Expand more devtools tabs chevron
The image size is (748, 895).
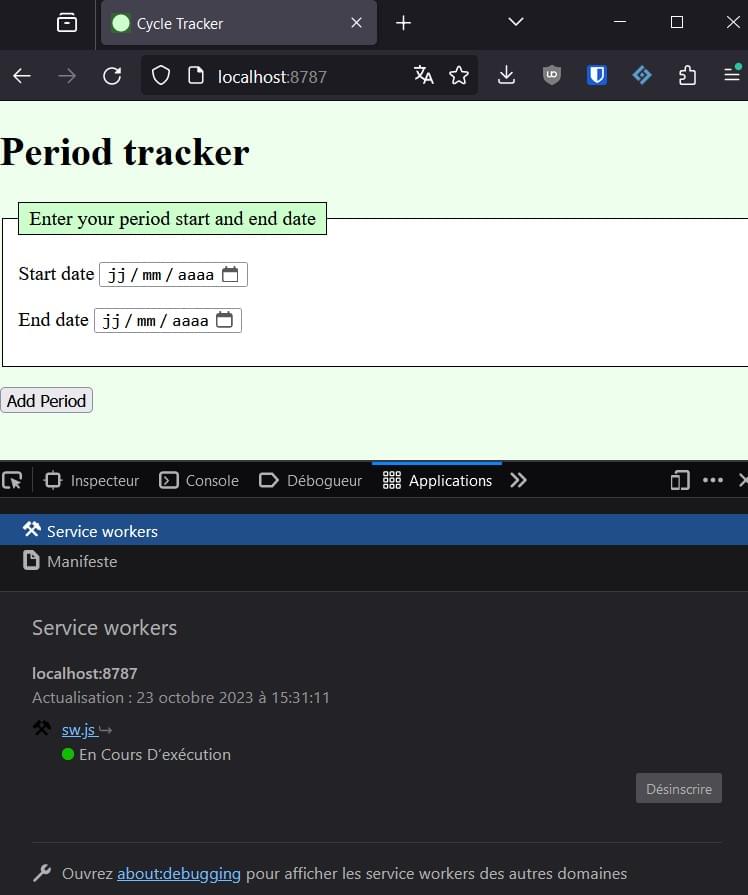pyautogui.click(x=518, y=480)
